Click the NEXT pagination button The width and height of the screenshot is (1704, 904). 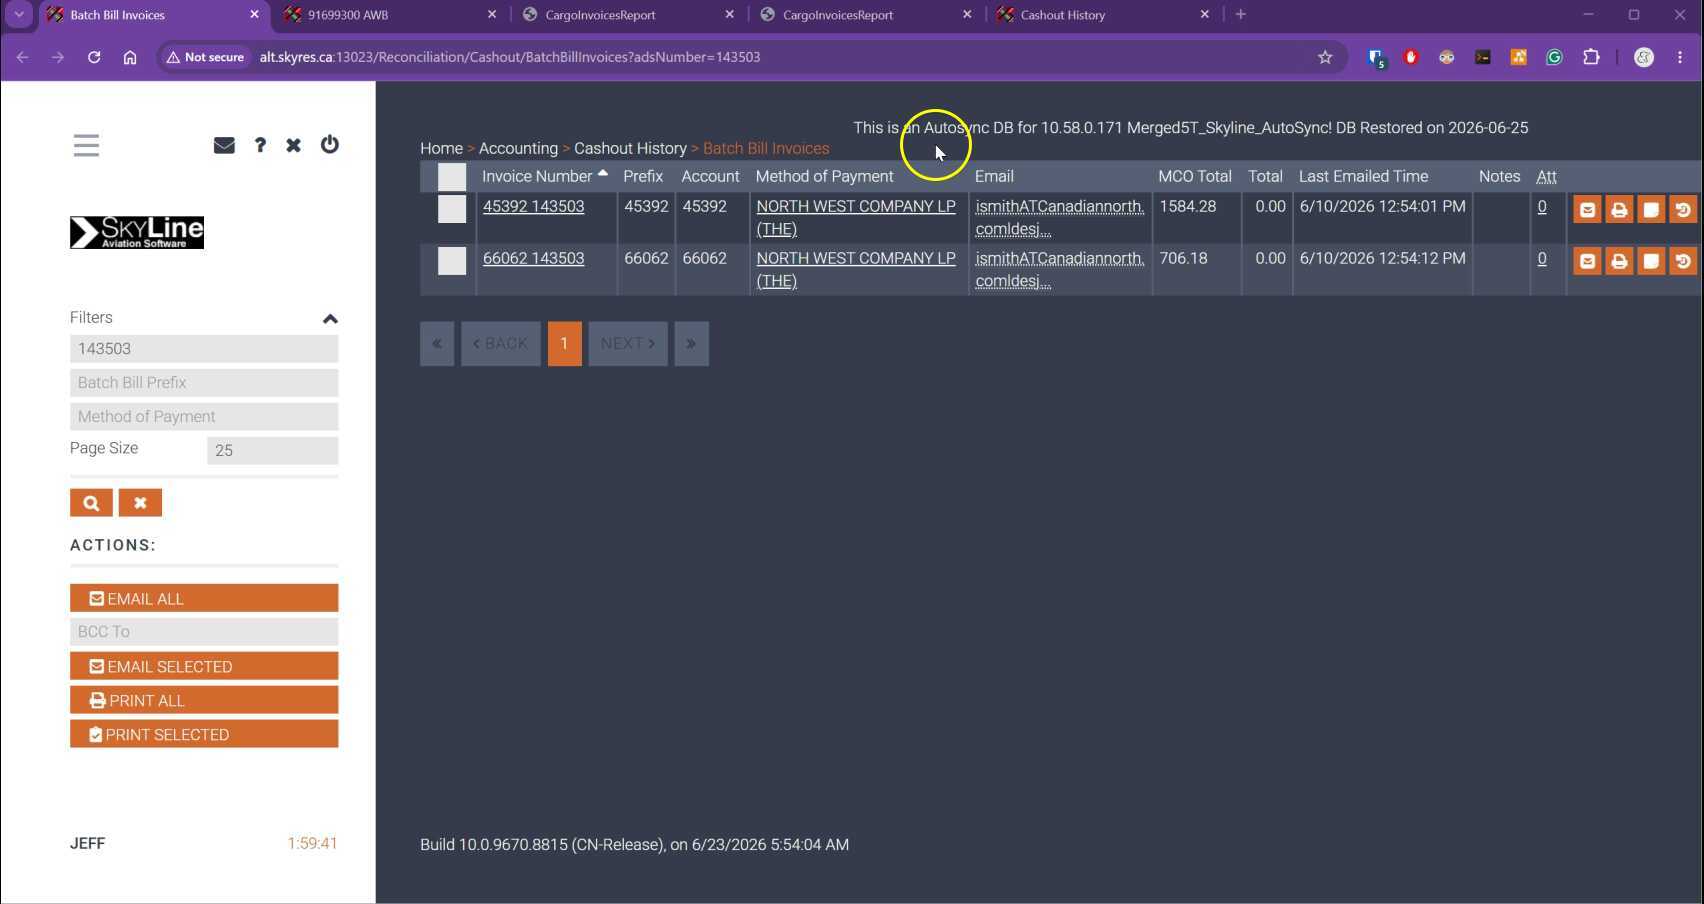pyautogui.click(x=628, y=344)
